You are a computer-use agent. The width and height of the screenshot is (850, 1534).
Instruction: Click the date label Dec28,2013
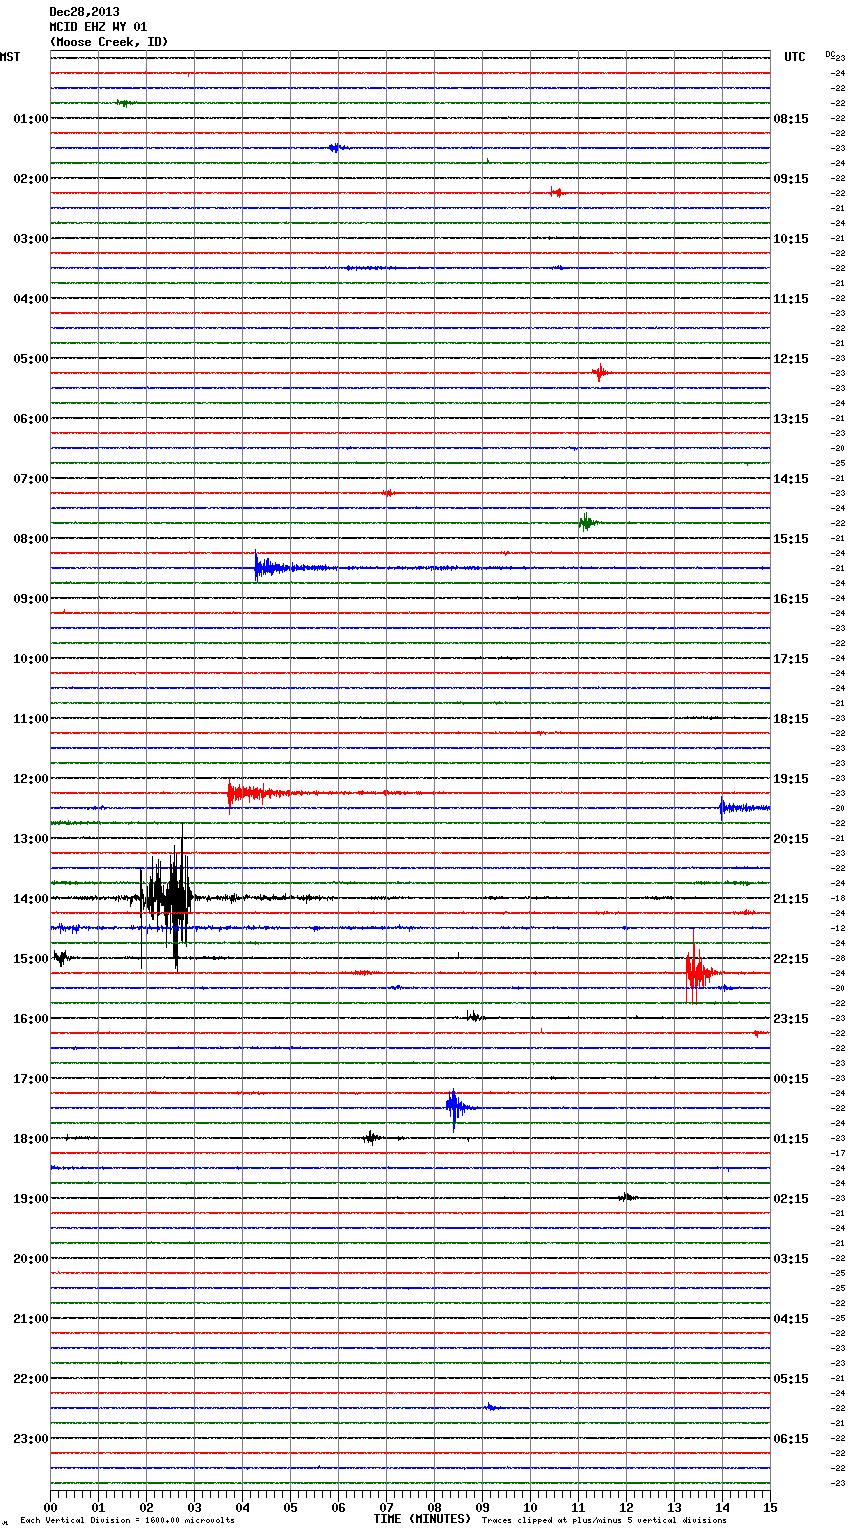(84, 12)
